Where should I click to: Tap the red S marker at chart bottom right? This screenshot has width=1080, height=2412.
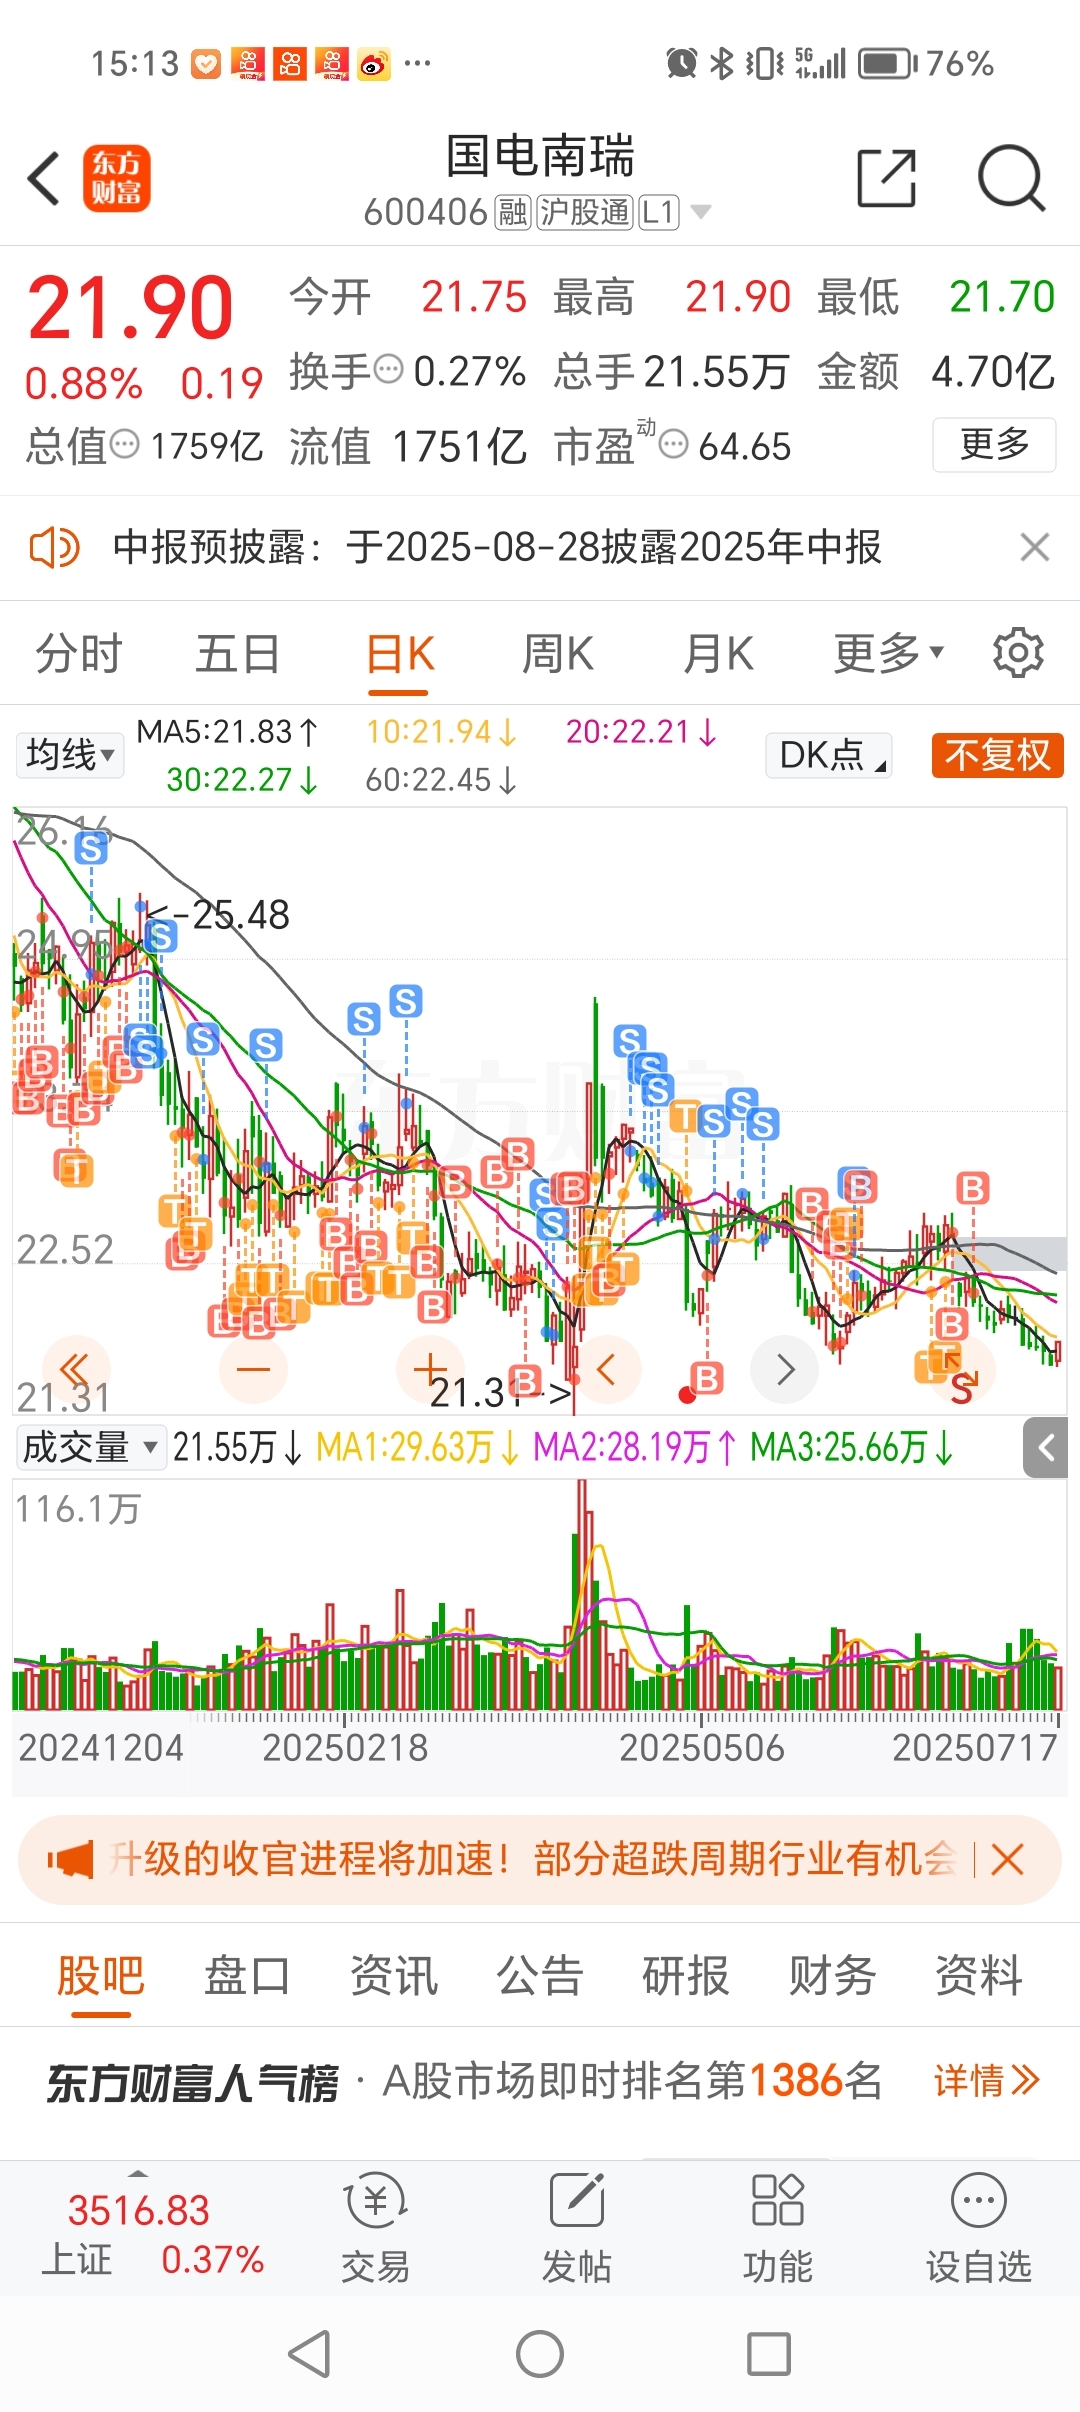point(962,1389)
